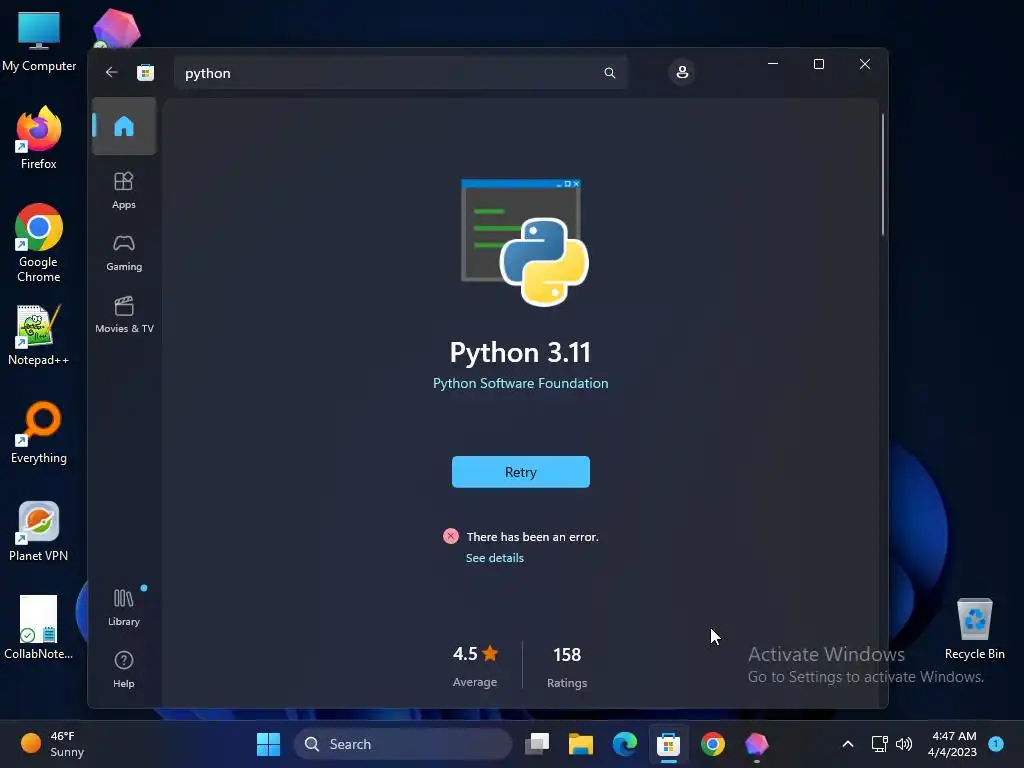This screenshot has width=1024, height=768.
Task: Open the See details link
Action: [494, 558]
